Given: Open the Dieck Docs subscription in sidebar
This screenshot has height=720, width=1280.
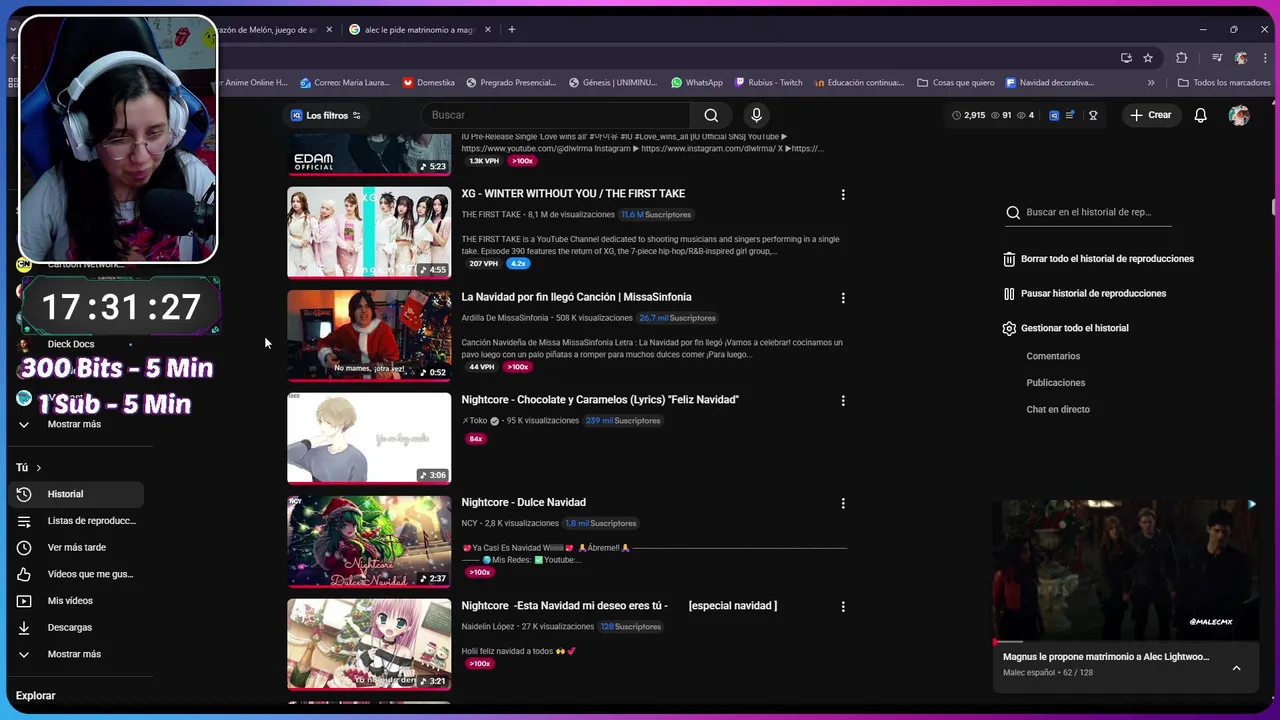Looking at the screenshot, I should (x=70, y=344).
